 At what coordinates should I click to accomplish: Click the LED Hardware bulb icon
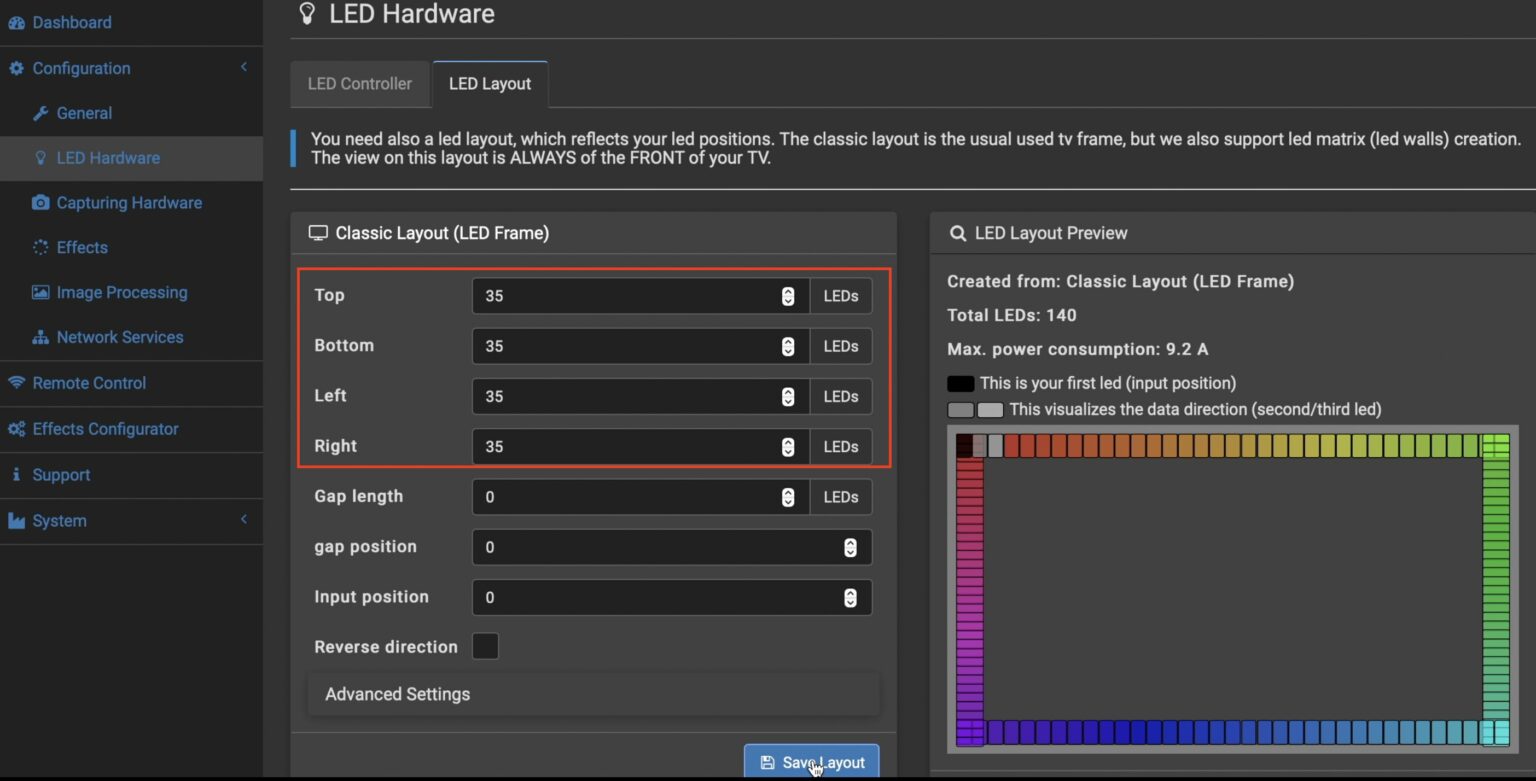(x=41, y=157)
